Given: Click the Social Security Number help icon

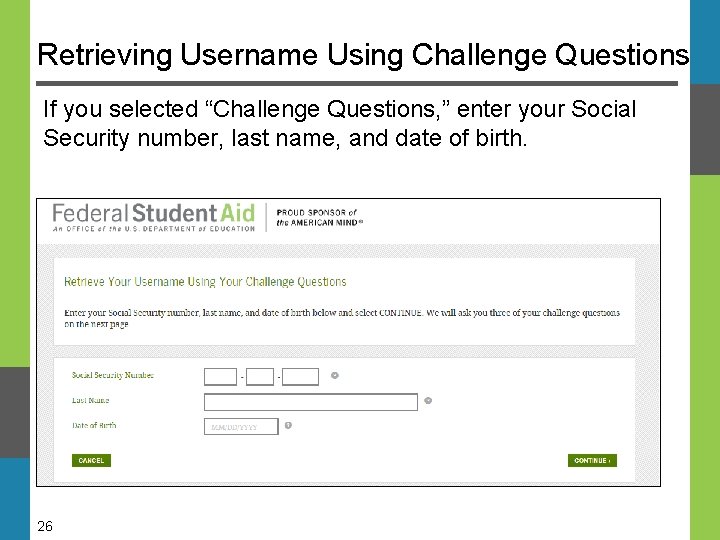Looking at the screenshot, I should [335, 376].
